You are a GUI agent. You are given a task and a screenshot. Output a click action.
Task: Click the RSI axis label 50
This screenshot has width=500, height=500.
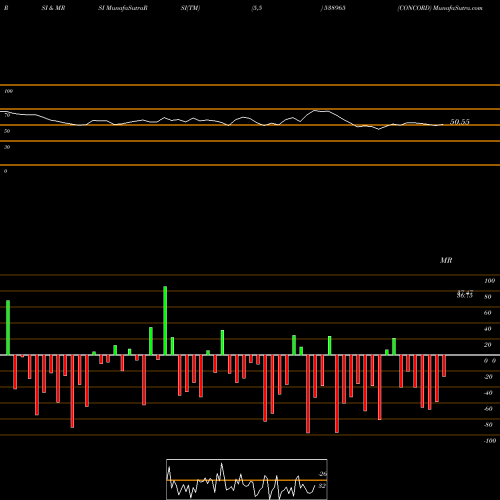tap(7, 131)
